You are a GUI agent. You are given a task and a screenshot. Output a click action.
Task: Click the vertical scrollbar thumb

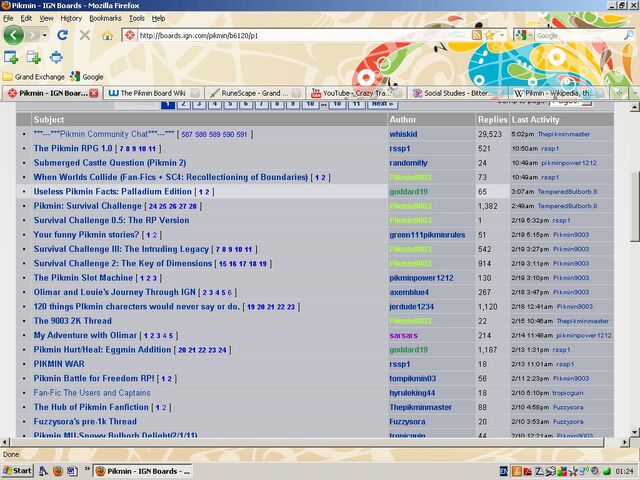[x=635, y=206]
